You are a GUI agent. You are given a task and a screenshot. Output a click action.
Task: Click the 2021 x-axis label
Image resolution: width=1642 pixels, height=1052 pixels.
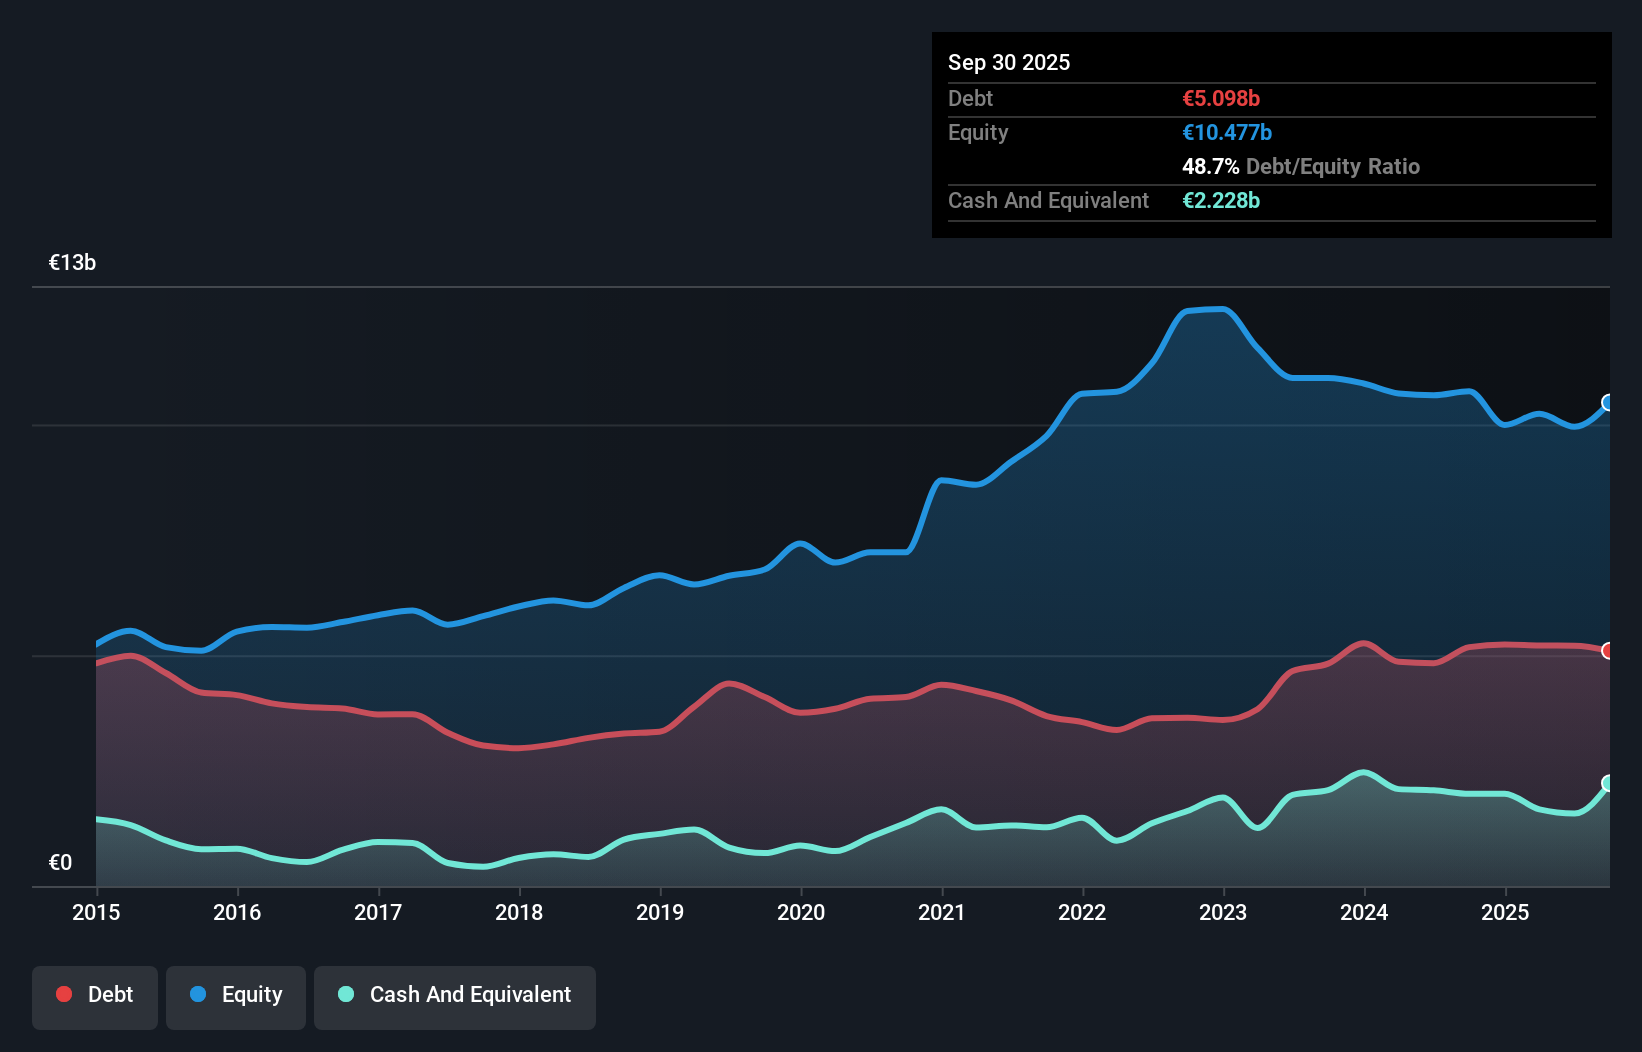[942, 912]
